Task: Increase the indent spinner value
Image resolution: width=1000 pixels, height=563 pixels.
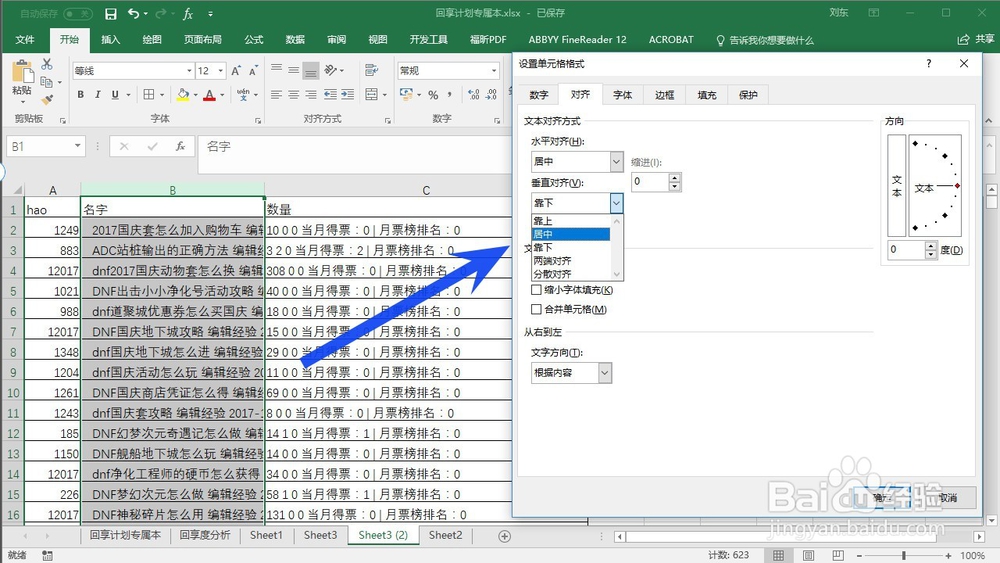Action: coord(675,177)
